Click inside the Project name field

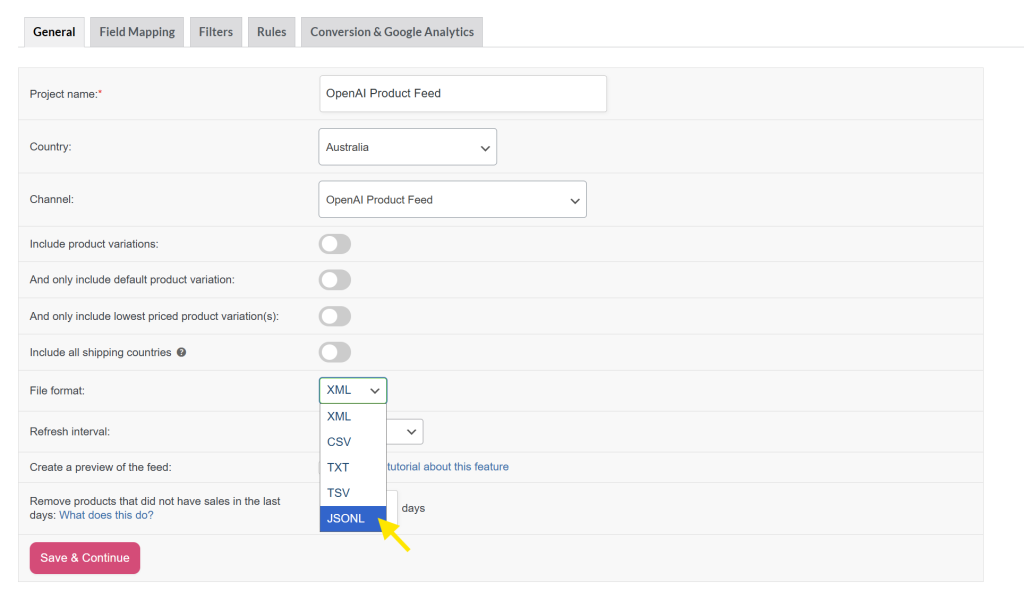(462, 93)
